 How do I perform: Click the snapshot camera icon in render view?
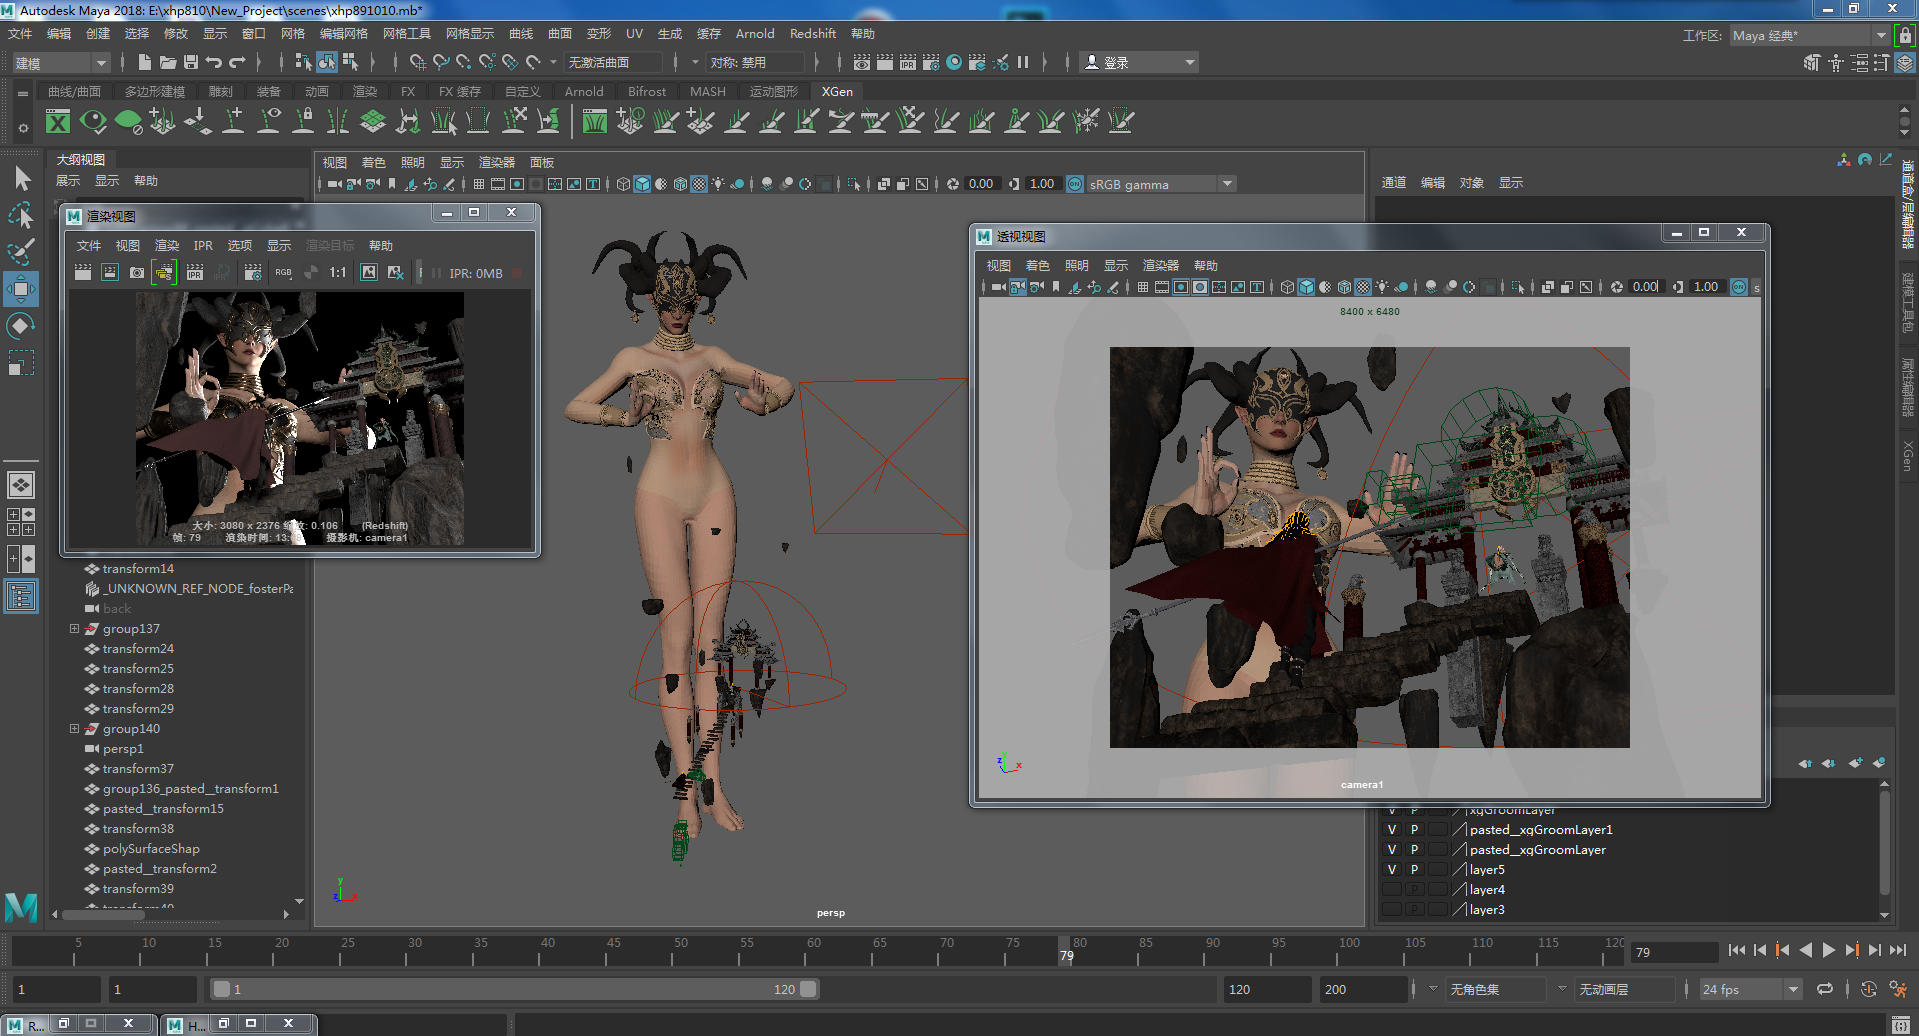(x=137, y=273)
